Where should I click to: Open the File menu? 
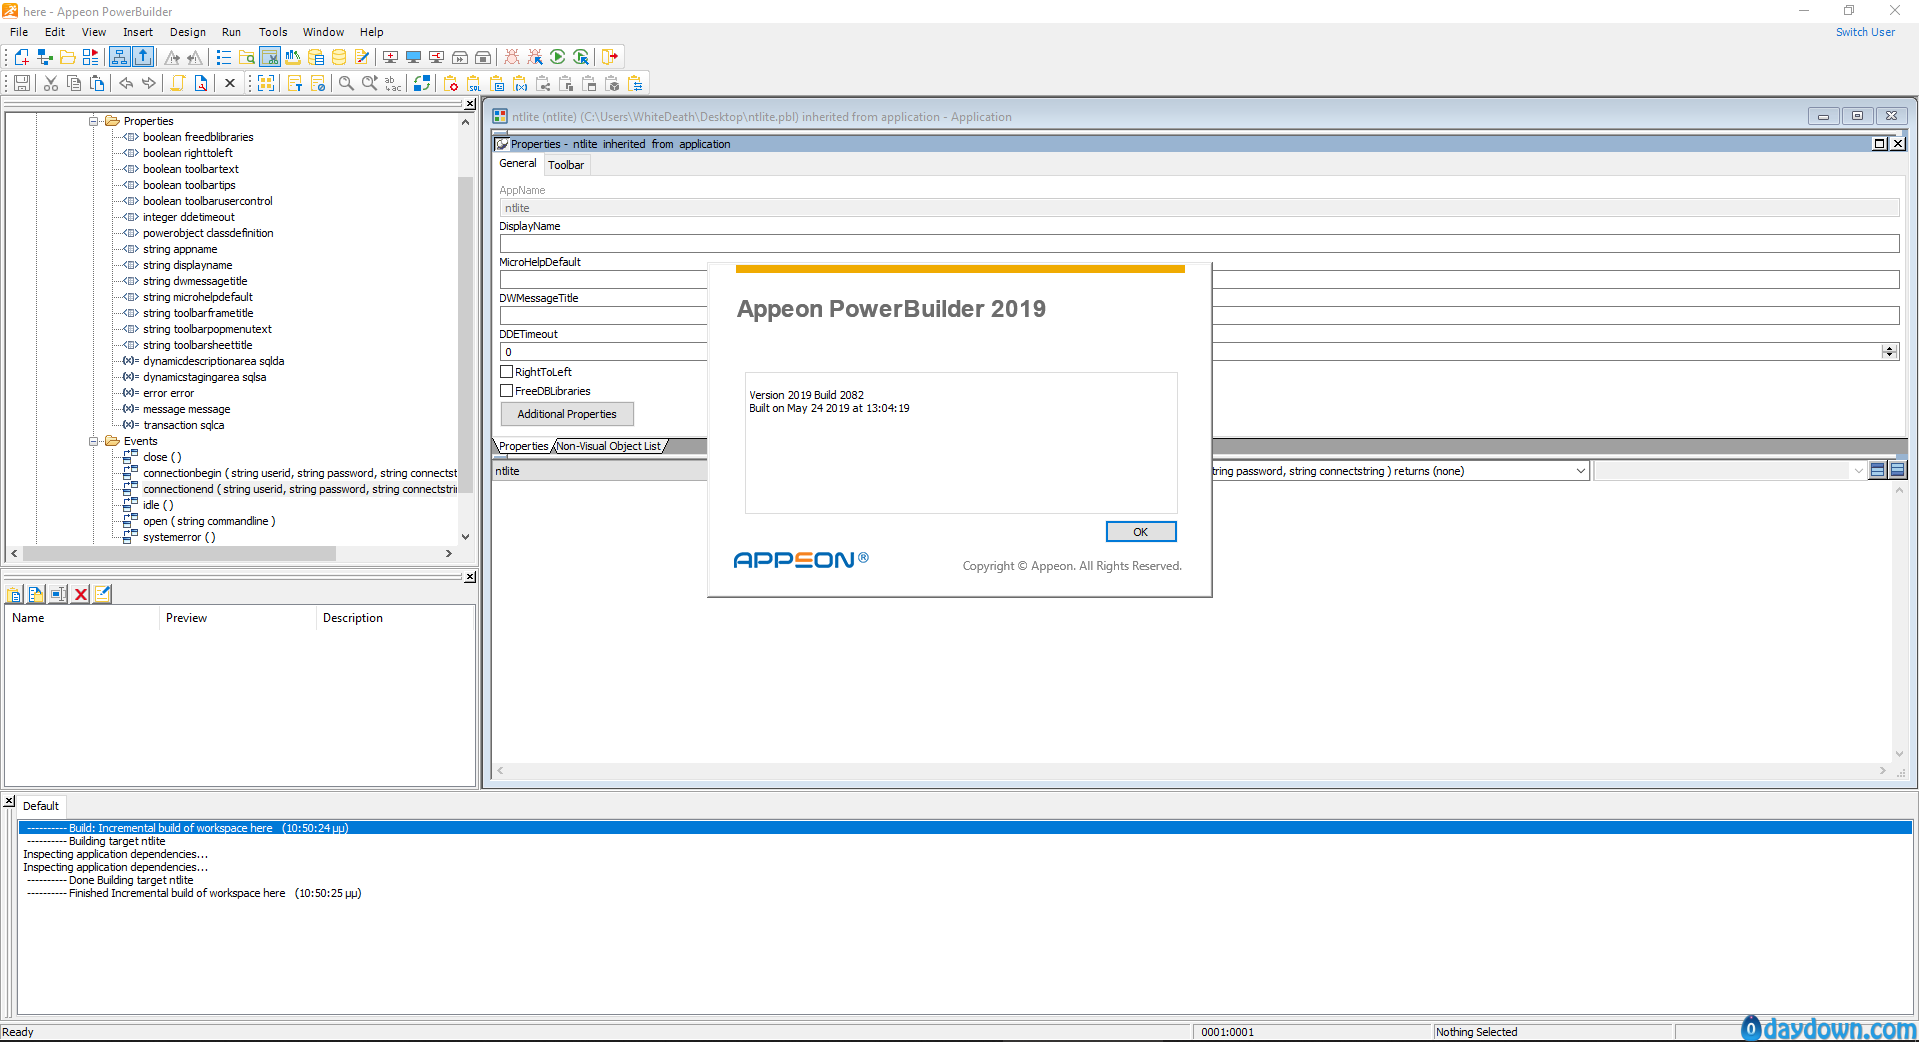19,32
